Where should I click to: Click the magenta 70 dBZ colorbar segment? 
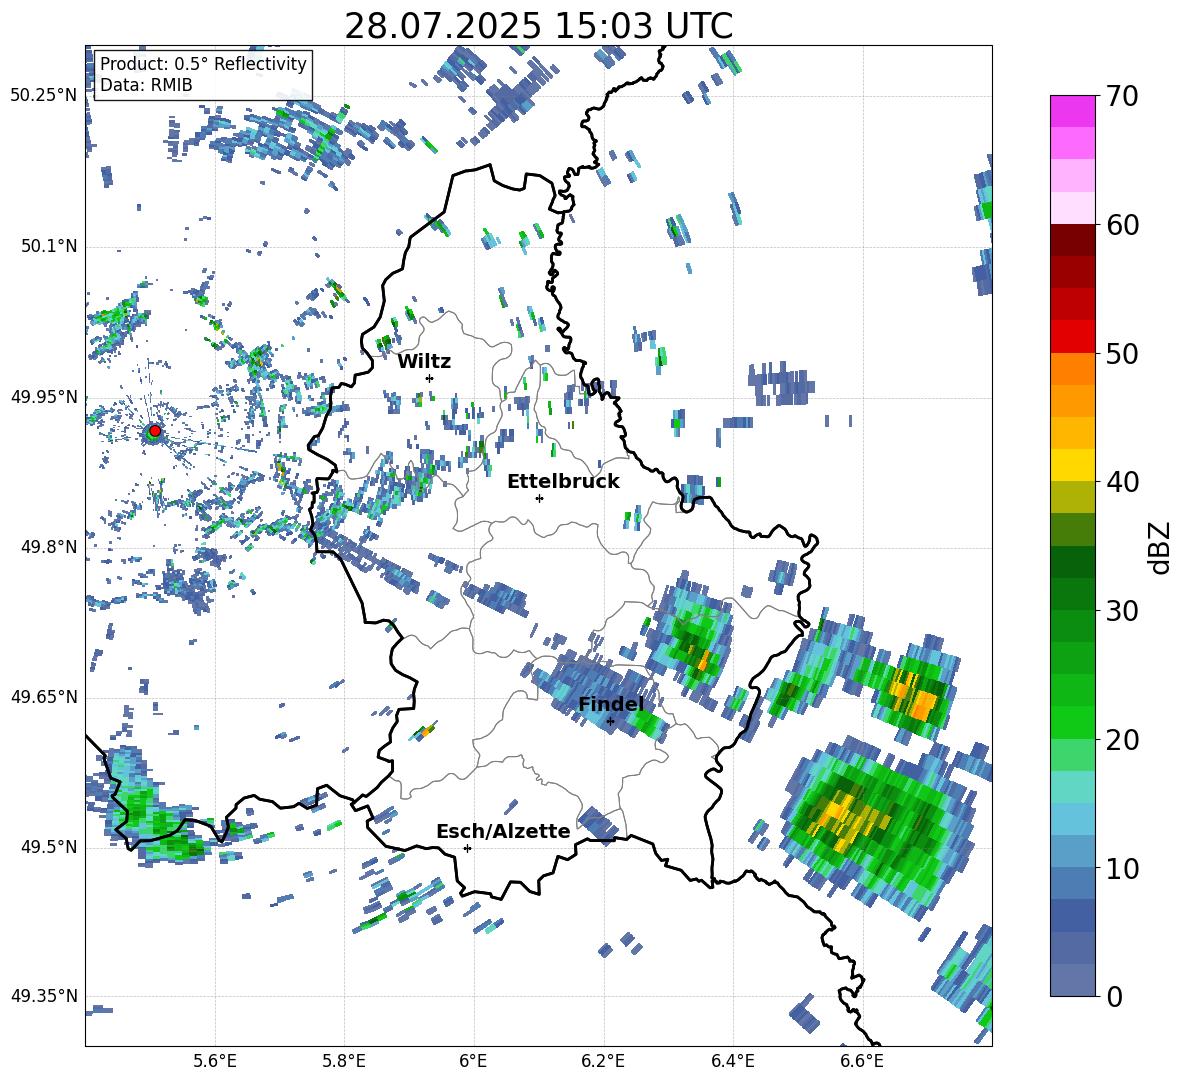tap(1072, 111)
